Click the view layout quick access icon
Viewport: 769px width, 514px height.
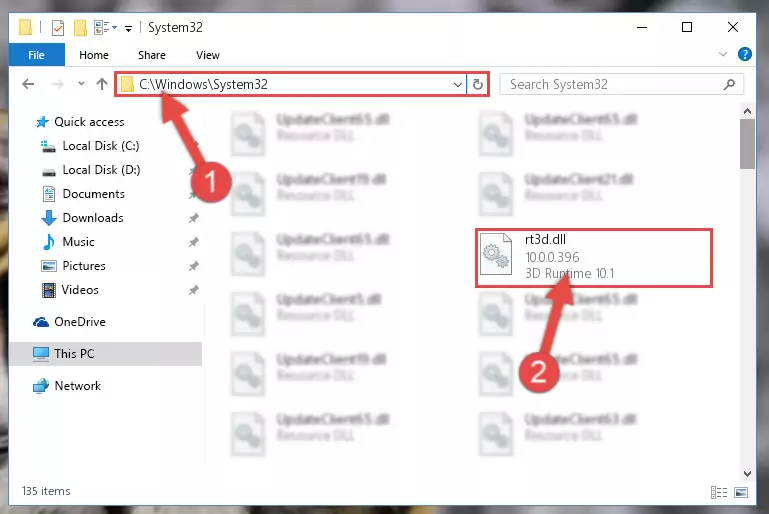102,27
